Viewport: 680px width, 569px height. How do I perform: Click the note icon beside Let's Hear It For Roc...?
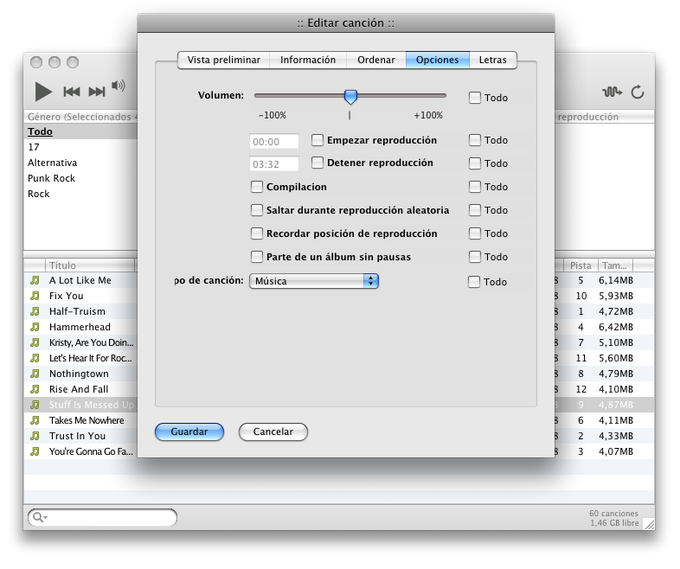[x=35, y=358]
